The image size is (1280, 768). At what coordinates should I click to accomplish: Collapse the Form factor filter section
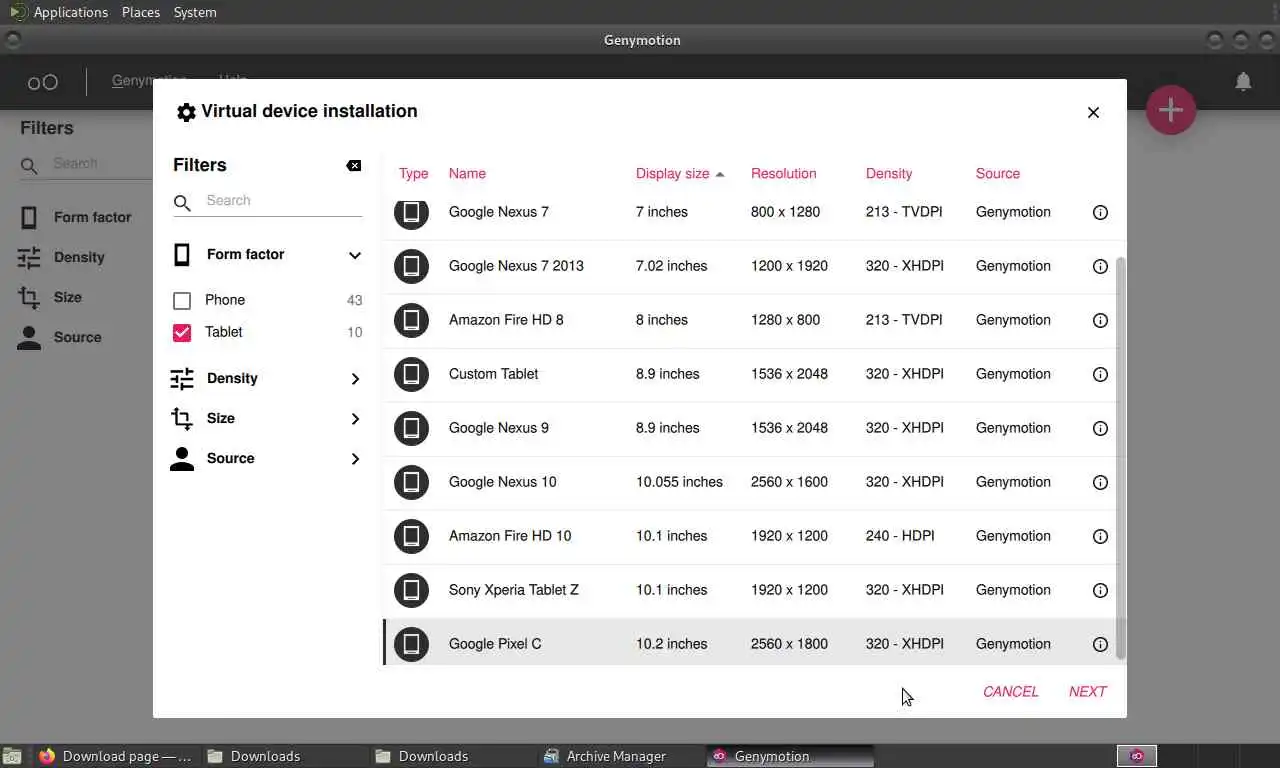click(355, 255)
